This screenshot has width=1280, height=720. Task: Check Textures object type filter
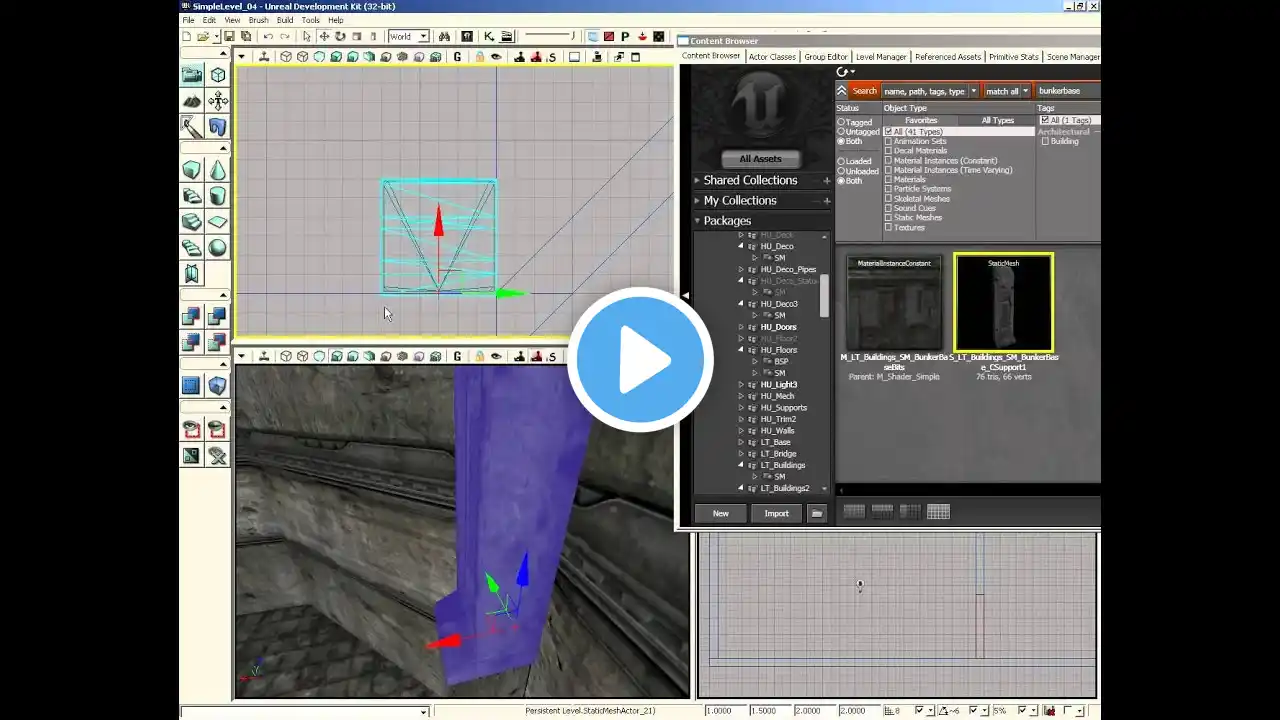pyautogui.click(x=888, y=228)
